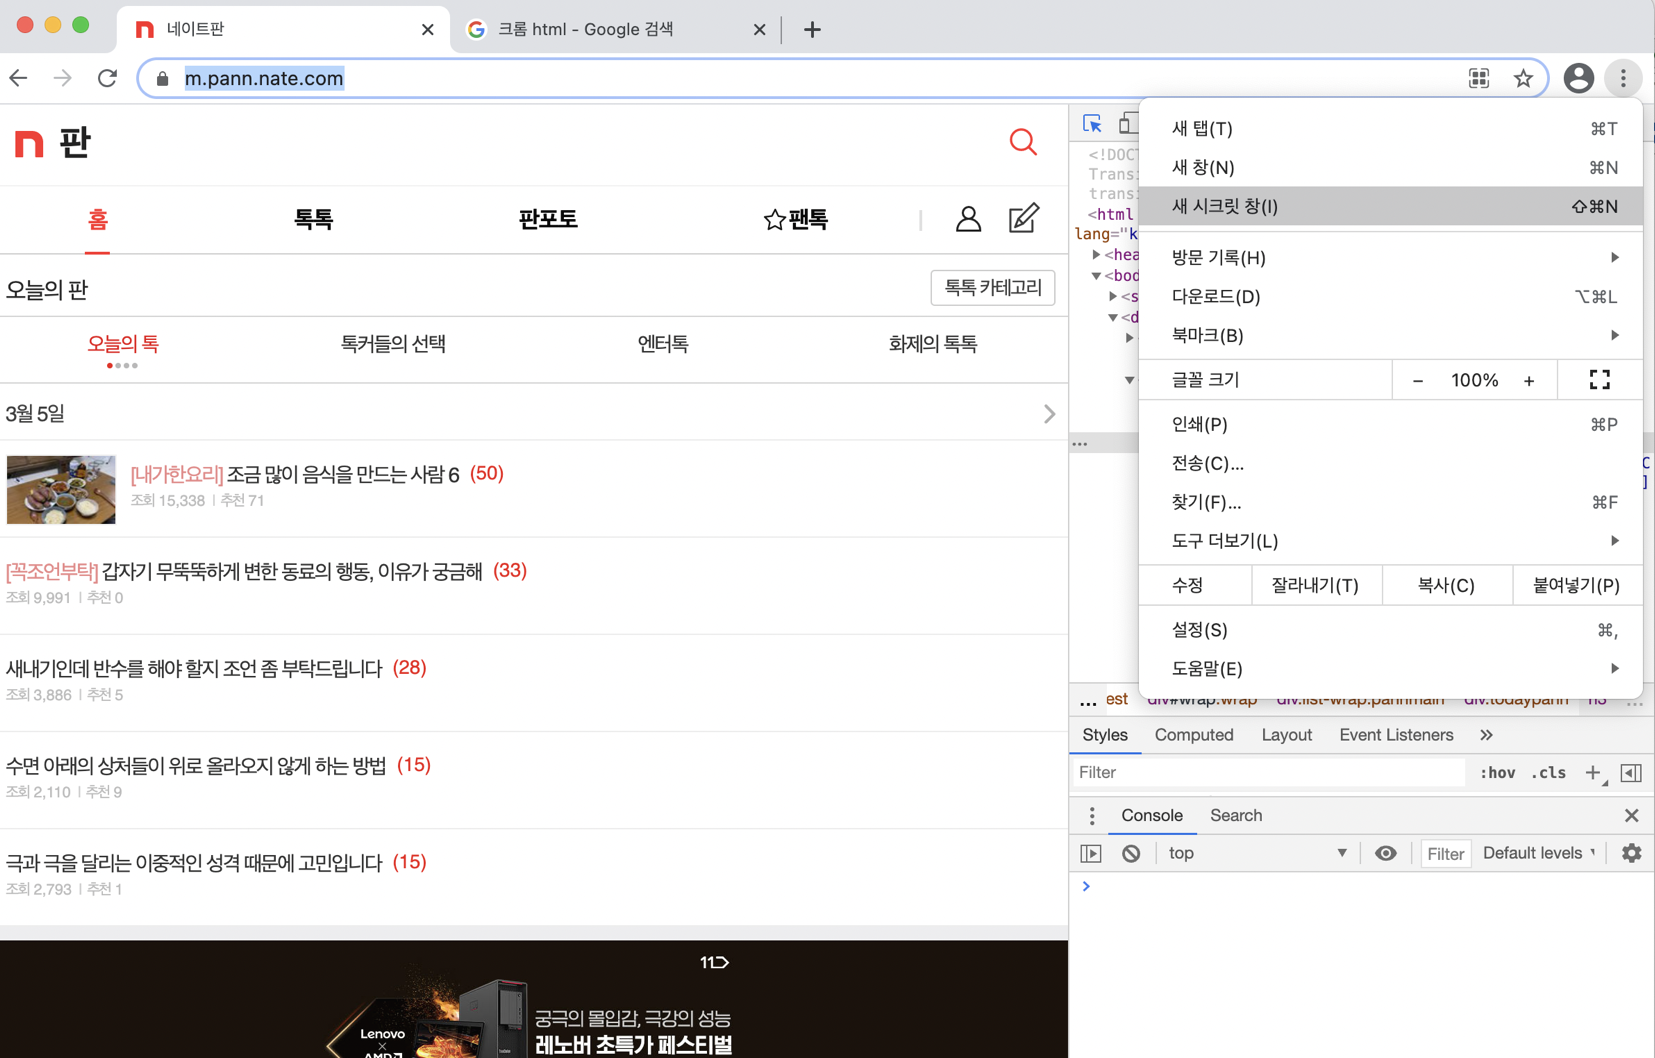Image resolution: width=1655 pixels, height=1058 pixels.
Task: Click the lock icon in address bar
Action: click(163, 78)
